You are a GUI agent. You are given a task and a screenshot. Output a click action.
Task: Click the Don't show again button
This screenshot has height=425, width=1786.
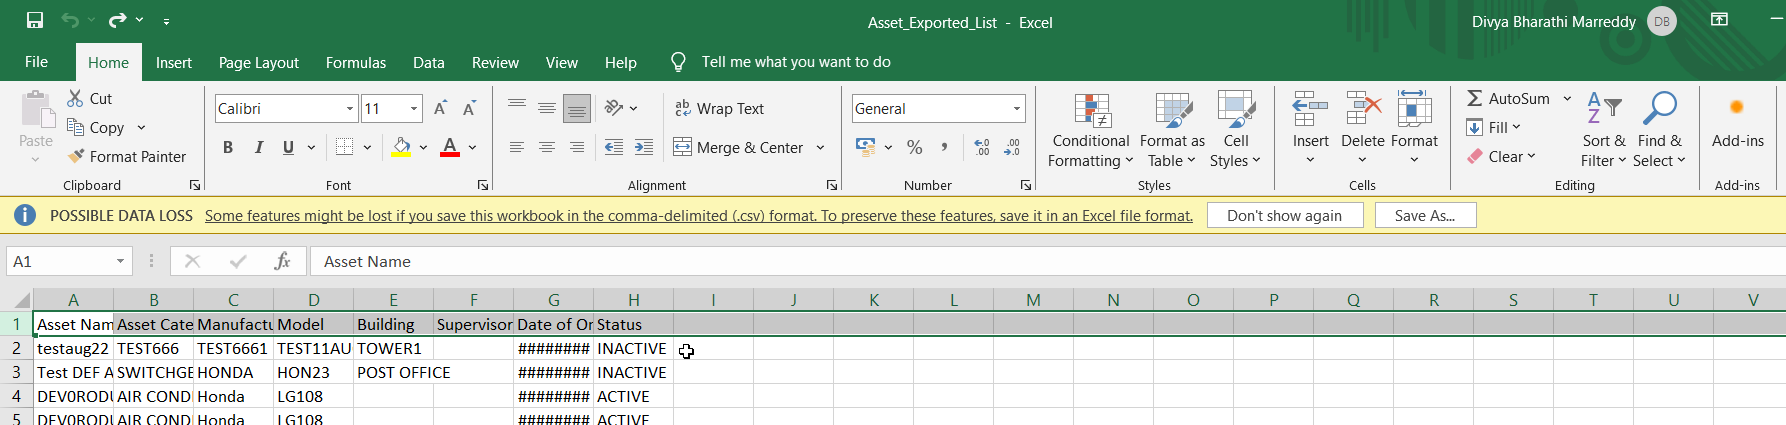pyautogui.click(x=1285, y=215)
